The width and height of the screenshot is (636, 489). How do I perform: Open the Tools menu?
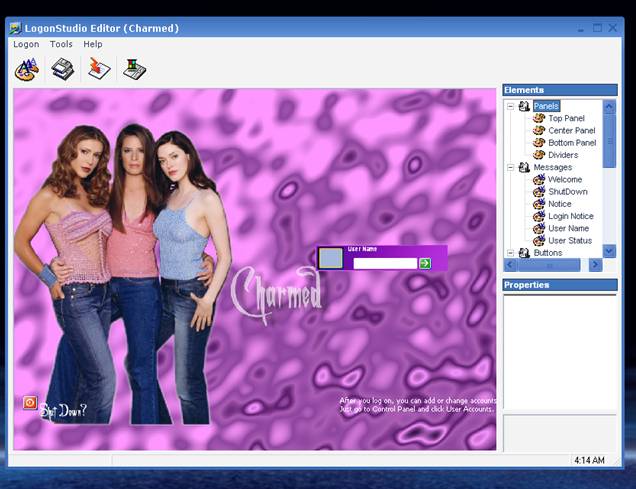click(61, 44)
